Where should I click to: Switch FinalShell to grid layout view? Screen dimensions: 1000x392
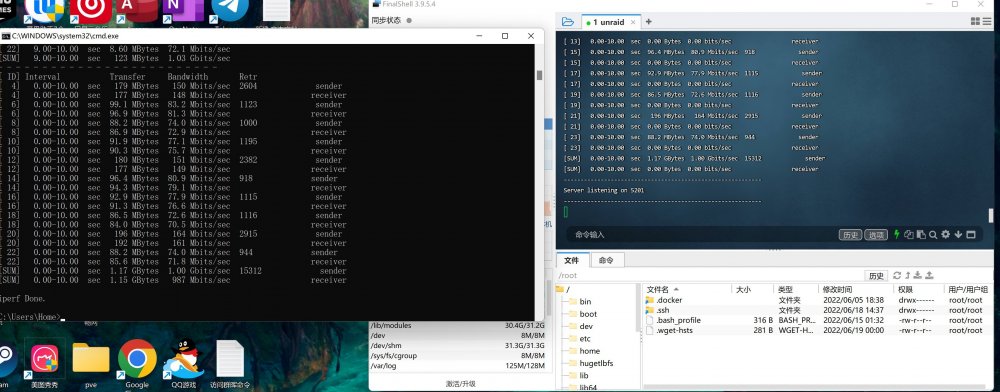(x=976, y=22)
